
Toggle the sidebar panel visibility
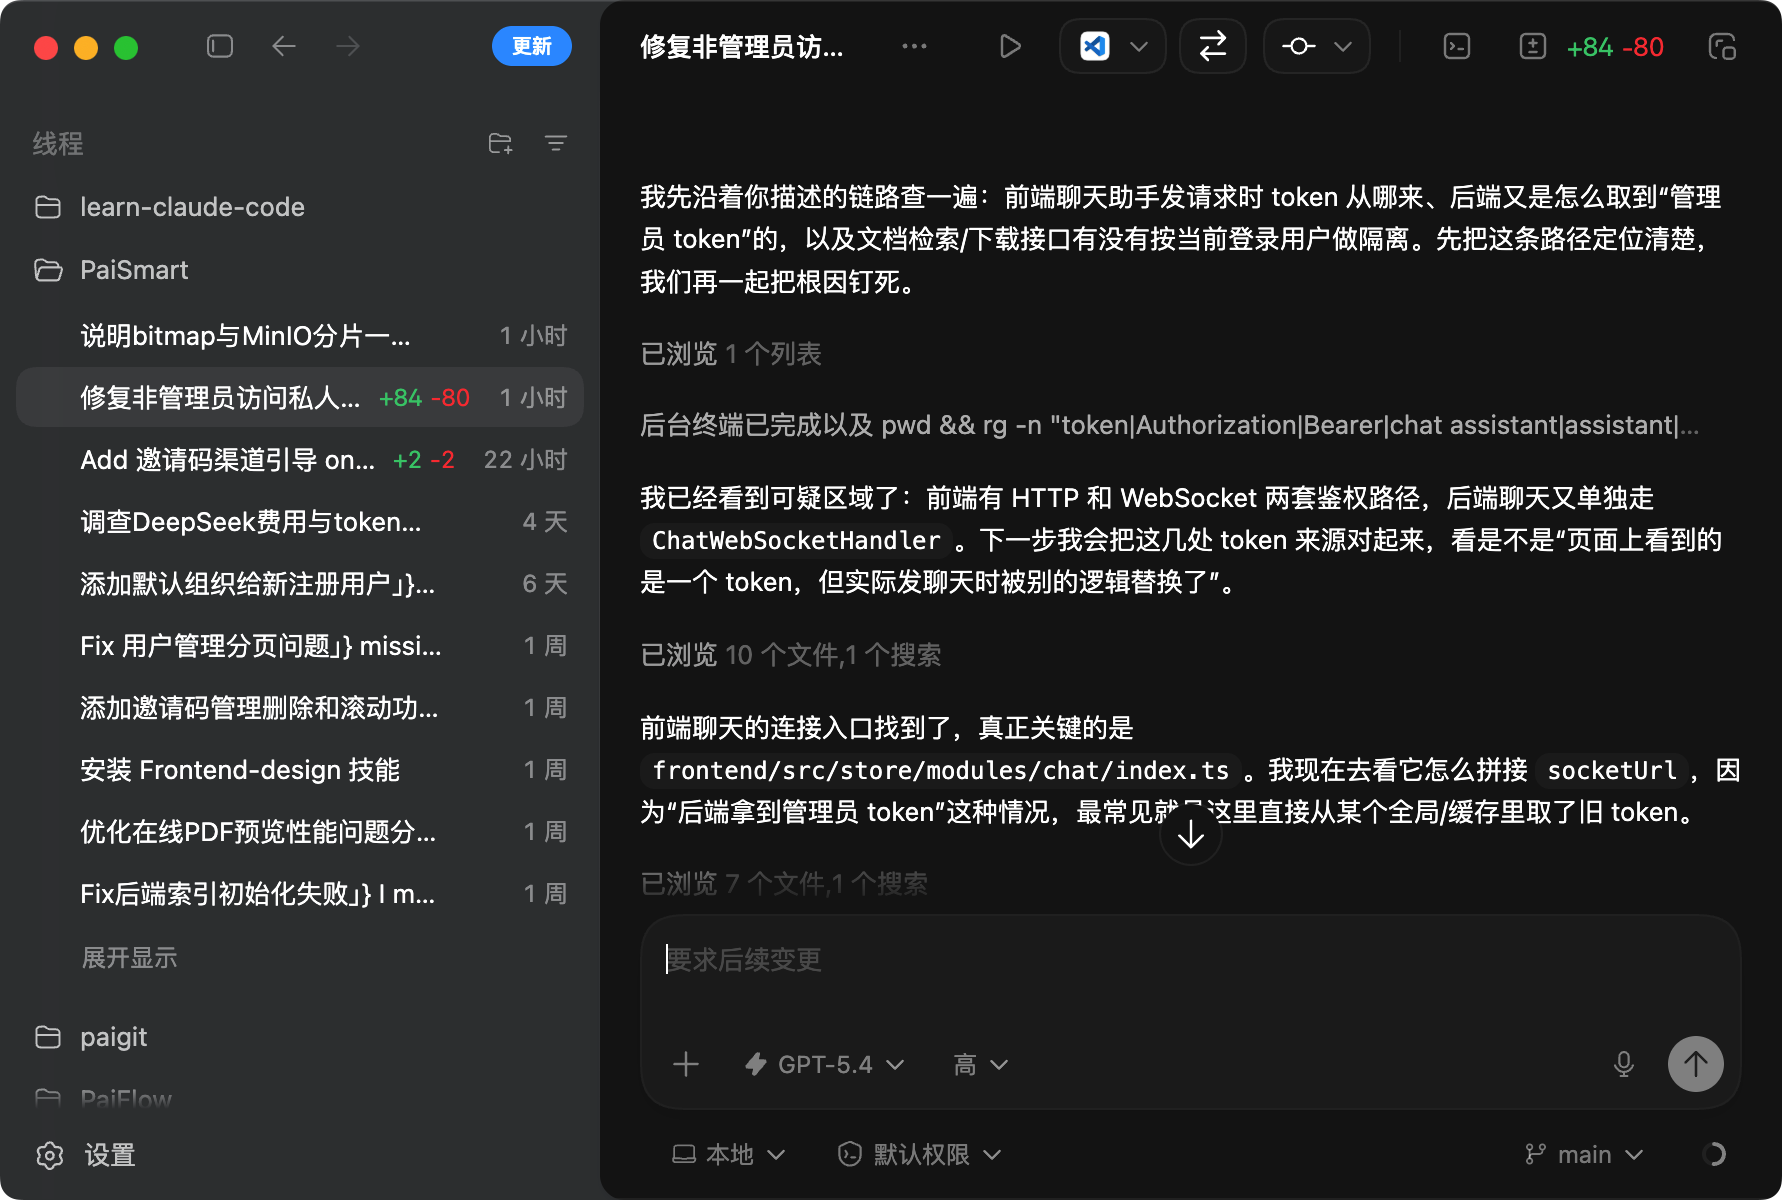(220, 47)
